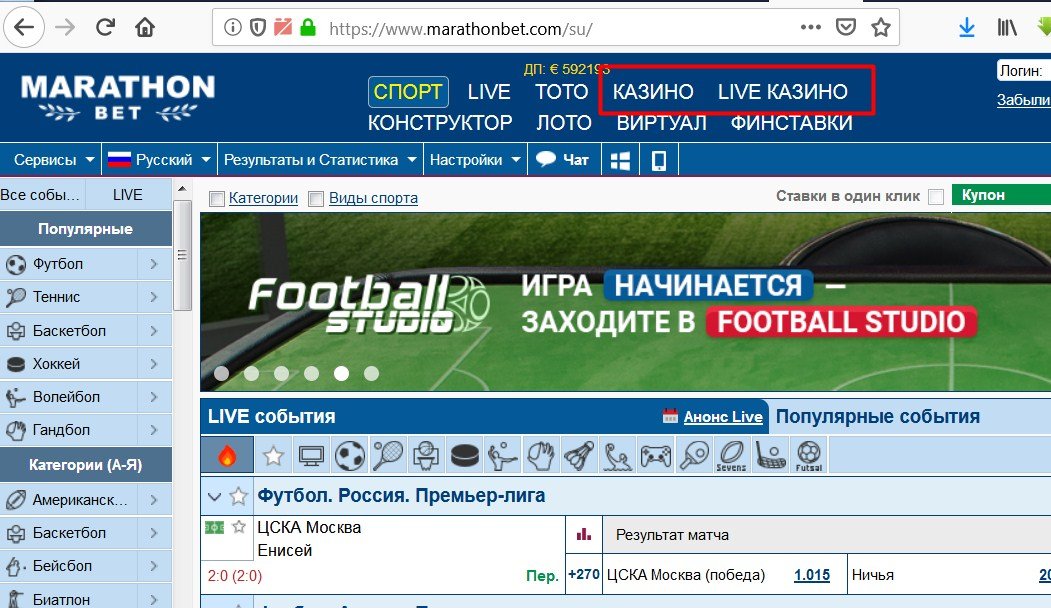Open the ЛОТО menu item
The image size is (1051, 608).
(564, 123)
